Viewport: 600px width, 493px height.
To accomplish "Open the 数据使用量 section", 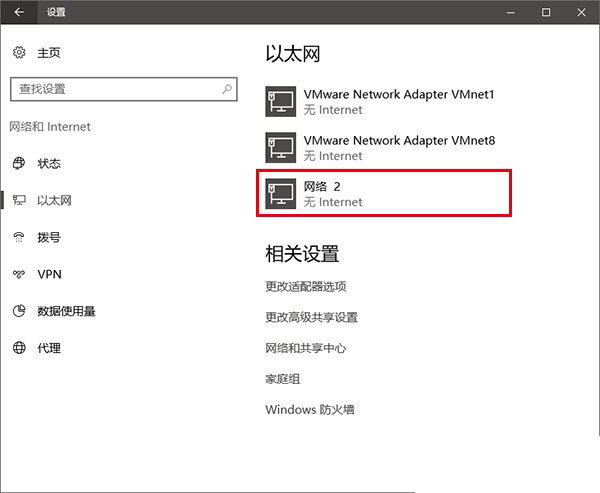I will click(66, 311).
